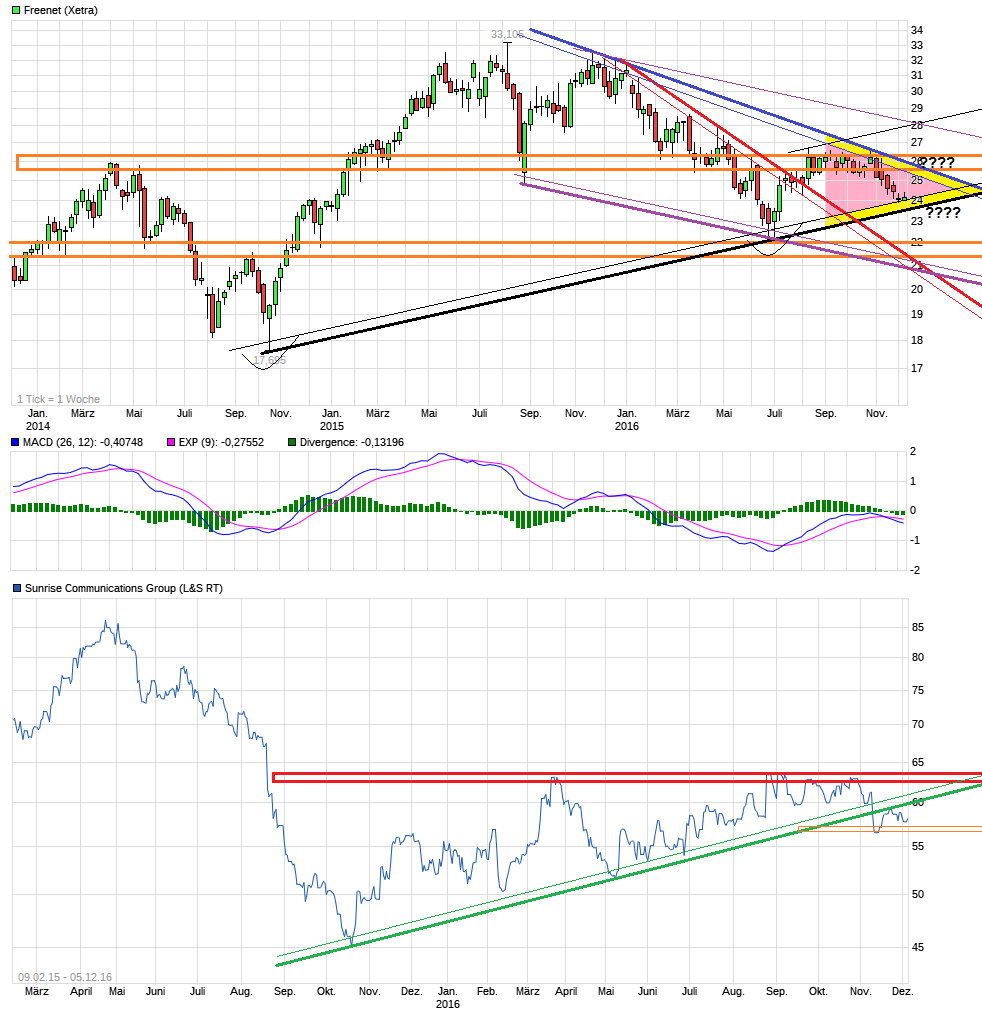
Task: Click 'Jan. 2015' on Freenet time axis
Action: point(331,420)
